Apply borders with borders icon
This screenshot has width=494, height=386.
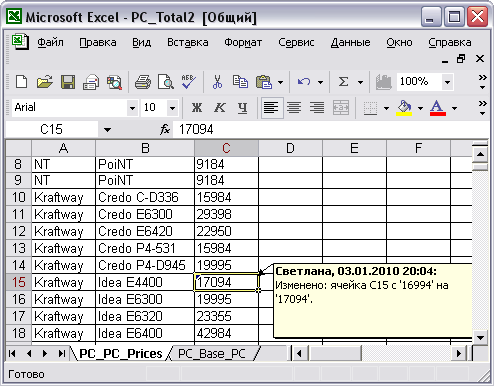(x=370, y=108)
